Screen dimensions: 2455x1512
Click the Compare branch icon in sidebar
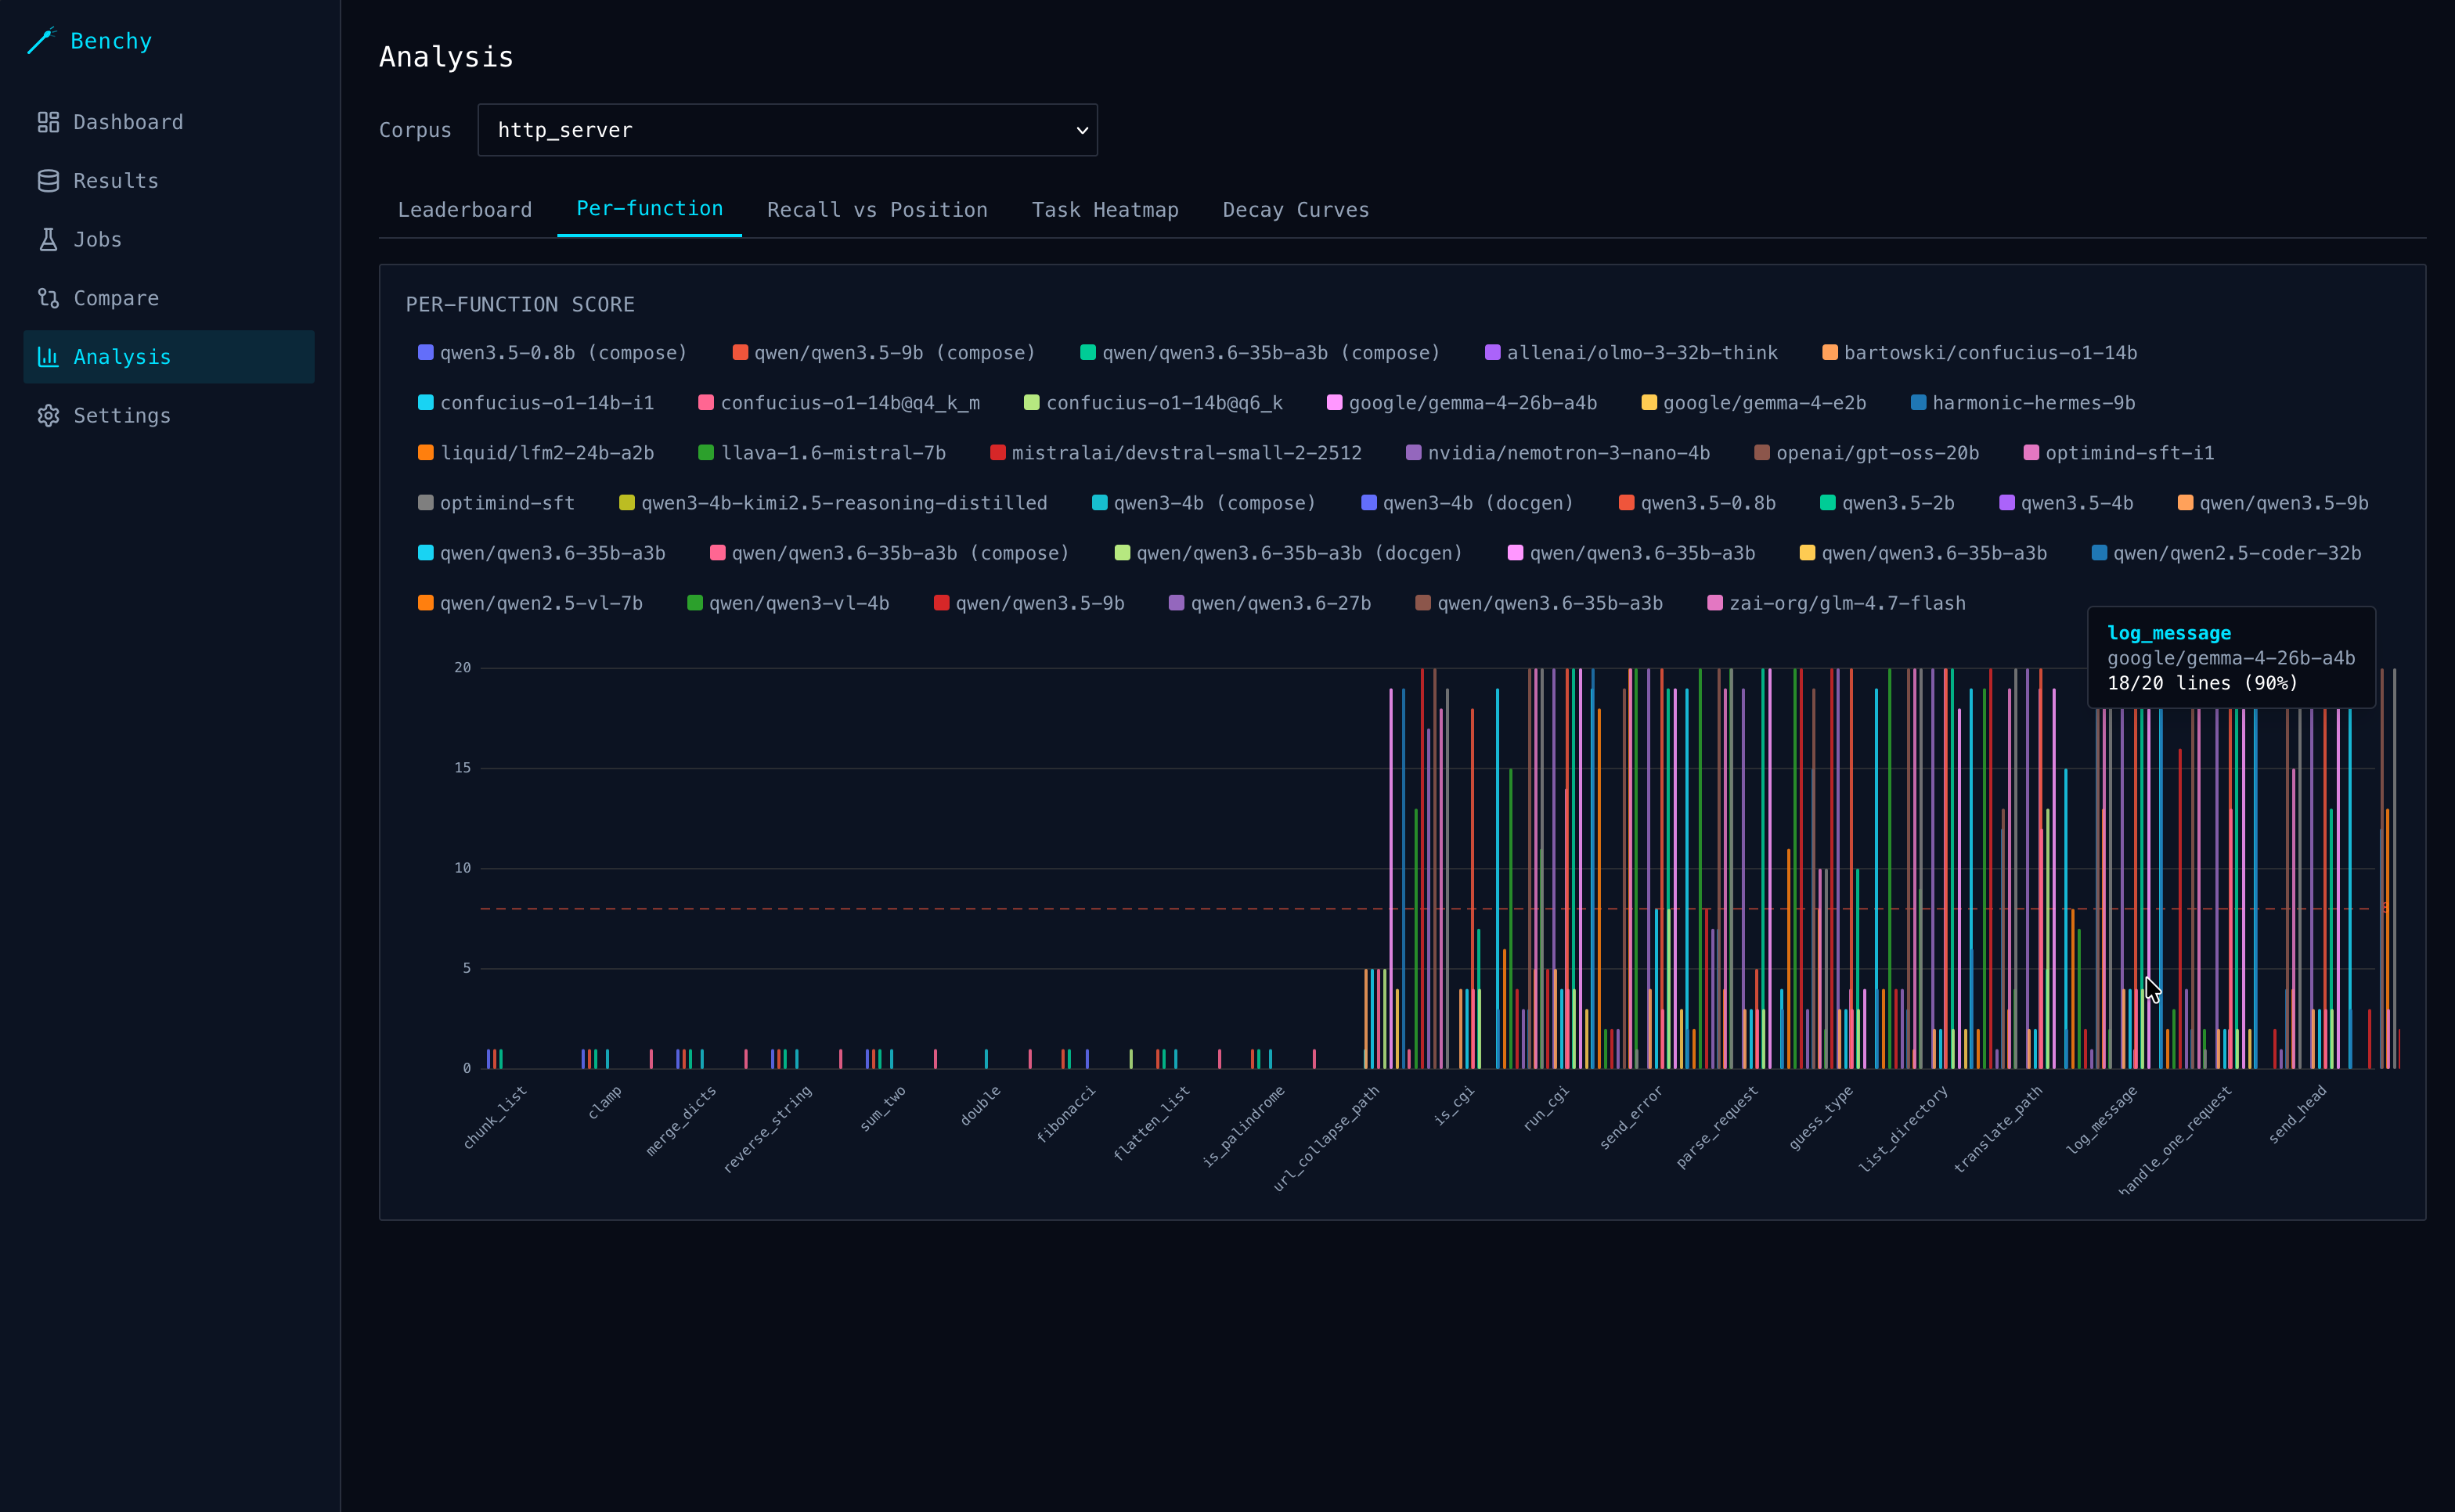point(48,298)
